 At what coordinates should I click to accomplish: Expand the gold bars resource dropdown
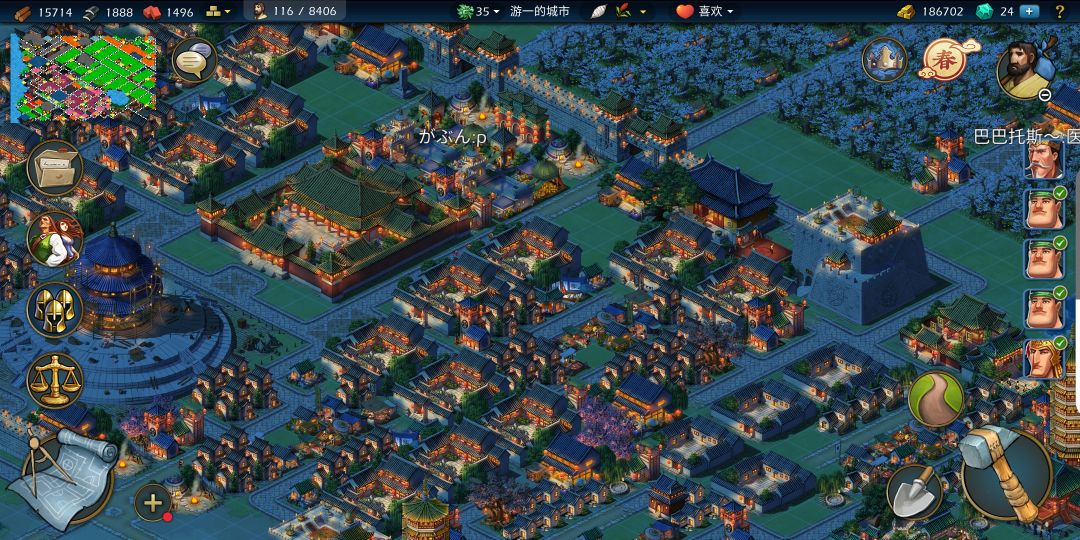[x=218, y=12]
